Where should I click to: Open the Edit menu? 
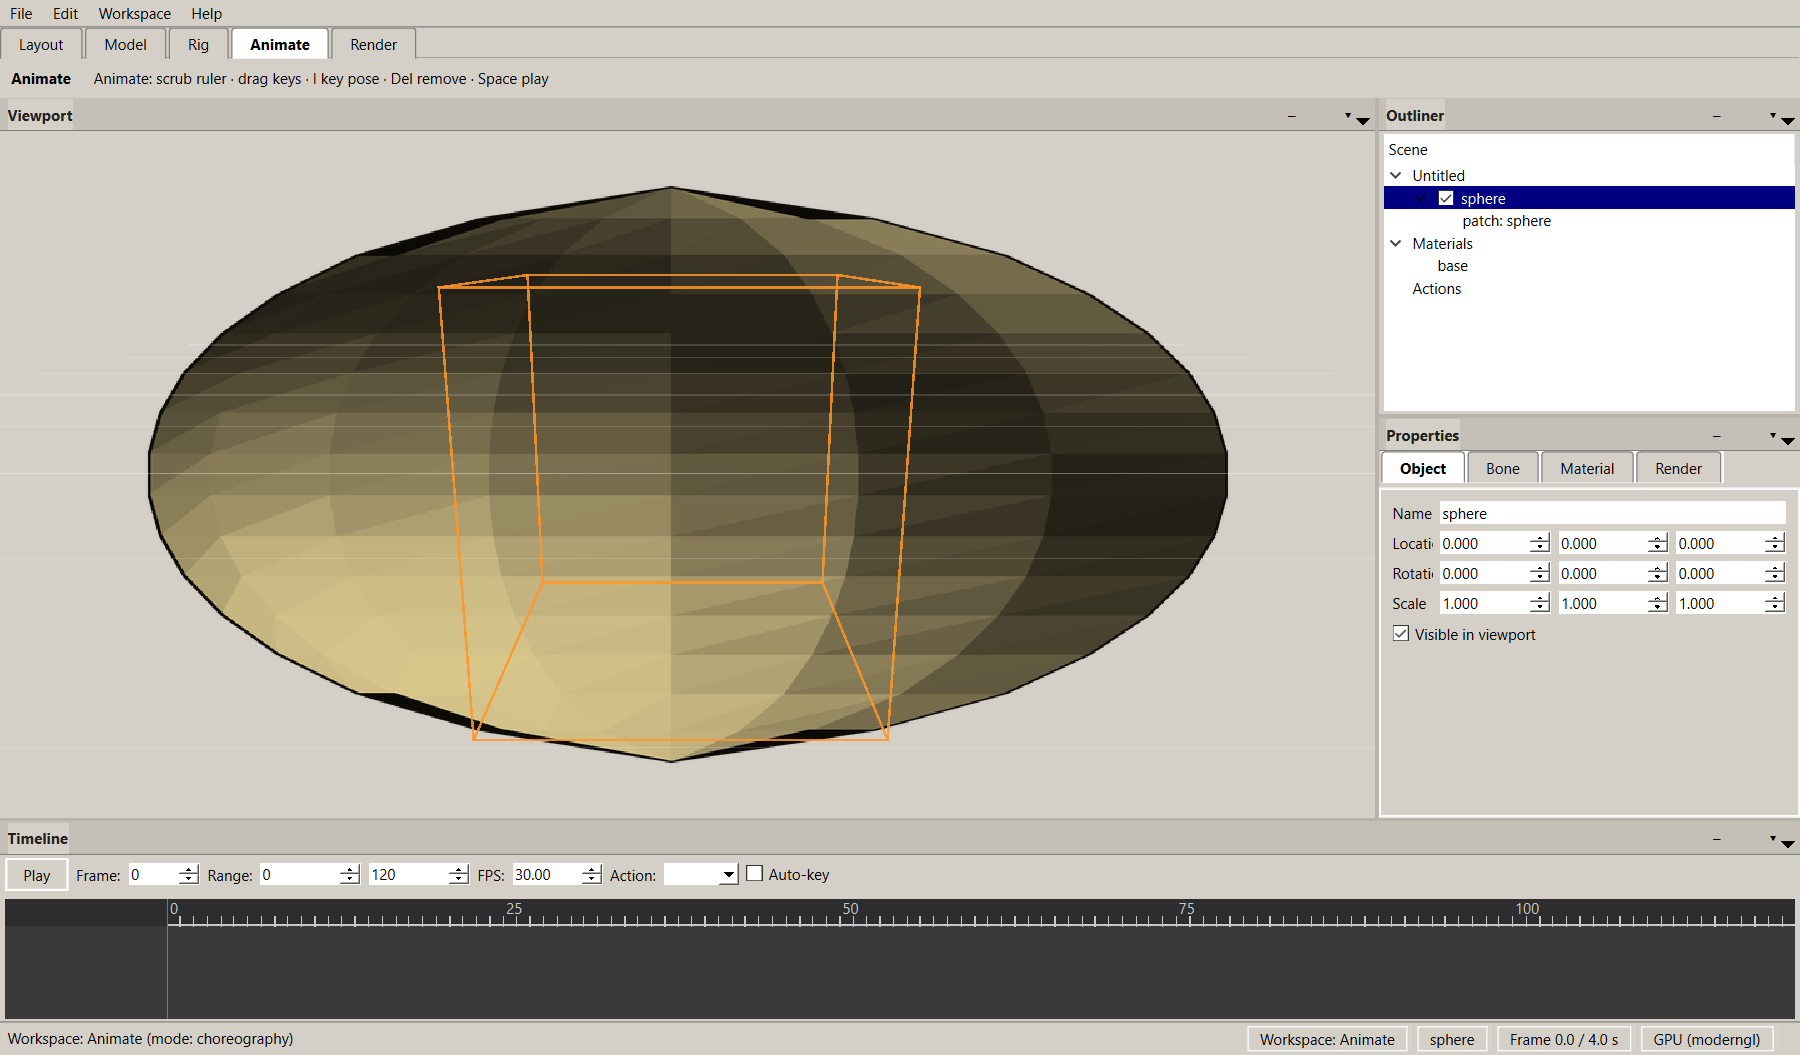(x=65, y=13)
